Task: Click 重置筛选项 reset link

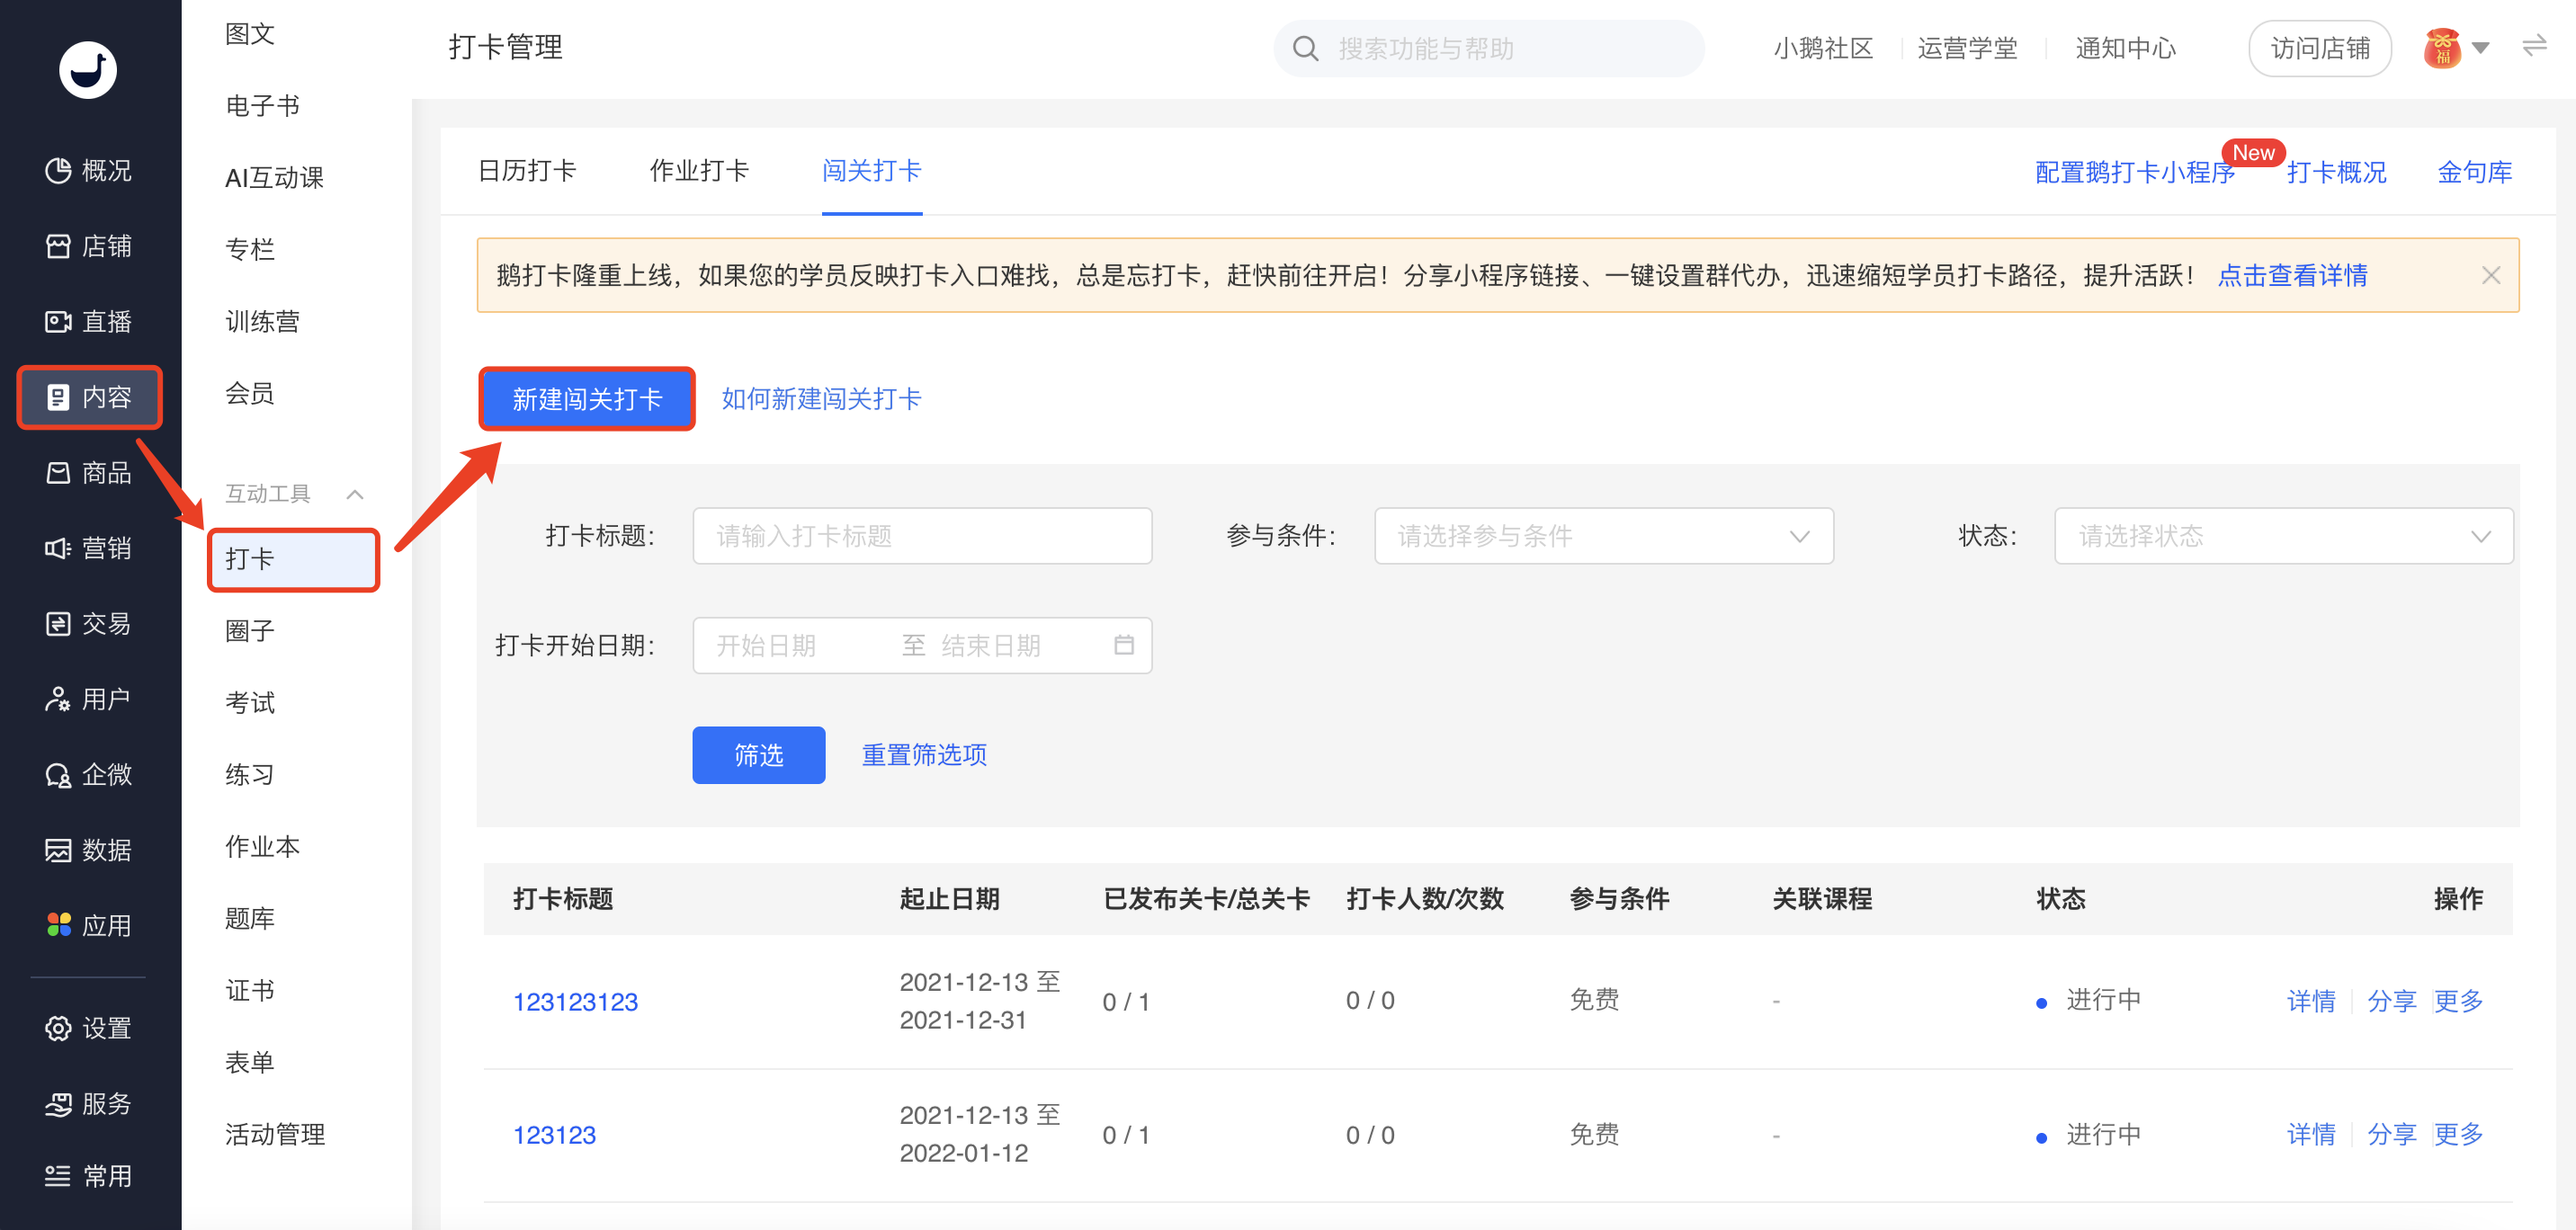Action: [924, 755]
